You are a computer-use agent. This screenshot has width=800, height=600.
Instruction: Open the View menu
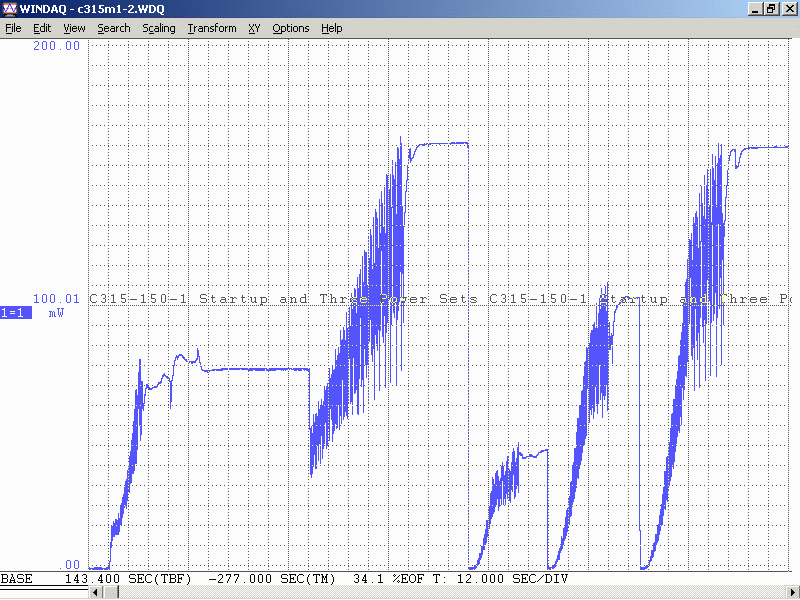tap(74, 28)
